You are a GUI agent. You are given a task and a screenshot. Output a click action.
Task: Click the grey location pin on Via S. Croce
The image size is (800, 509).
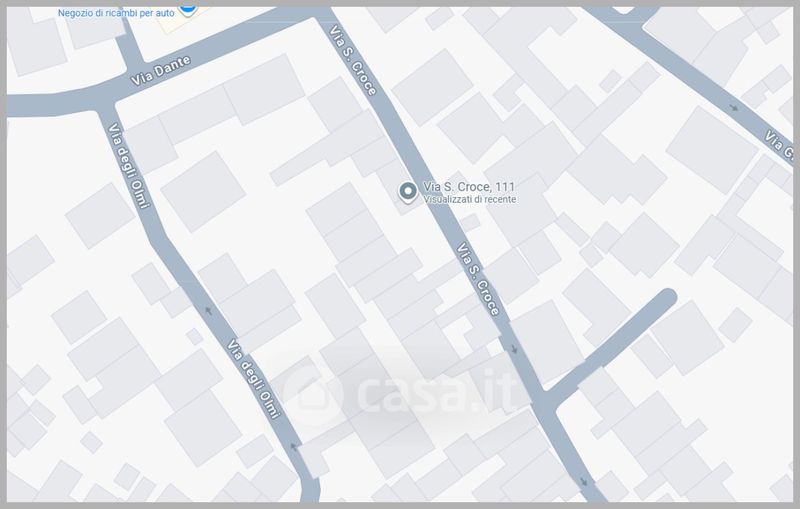pos(407,191)
